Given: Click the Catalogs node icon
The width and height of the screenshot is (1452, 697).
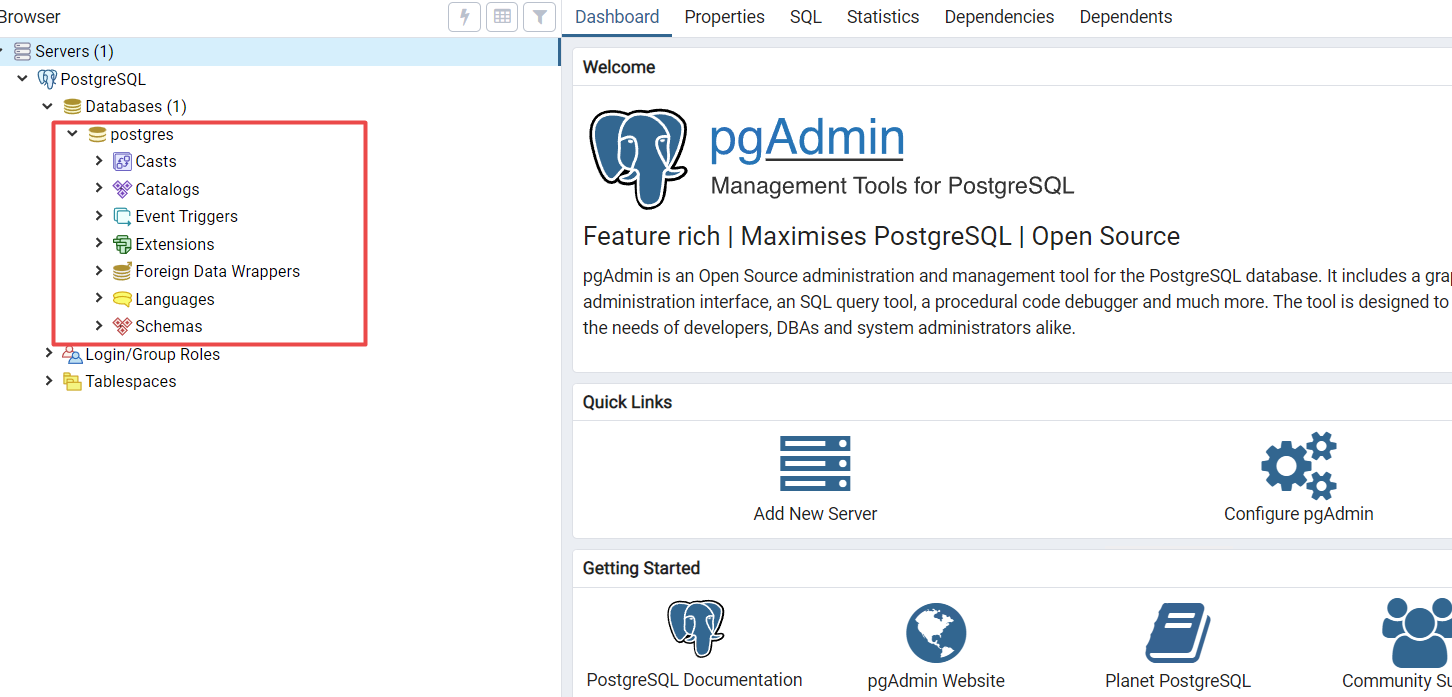Looking at the screenshot, I should tap(122, 189).
